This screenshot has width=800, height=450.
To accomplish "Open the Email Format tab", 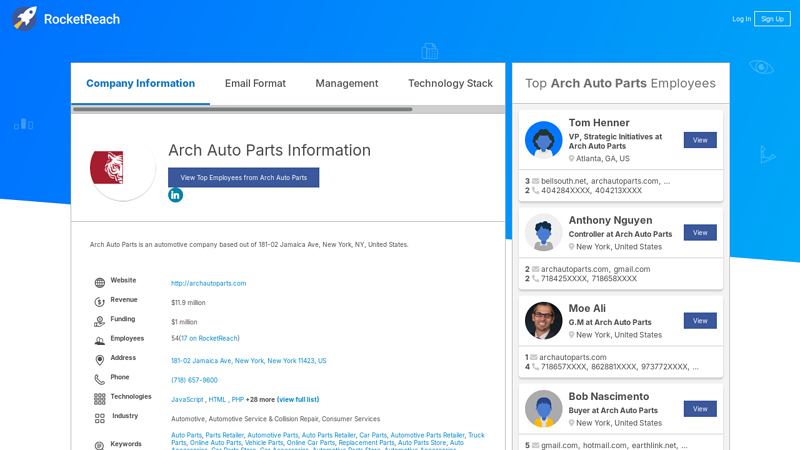I will (255, 83).
